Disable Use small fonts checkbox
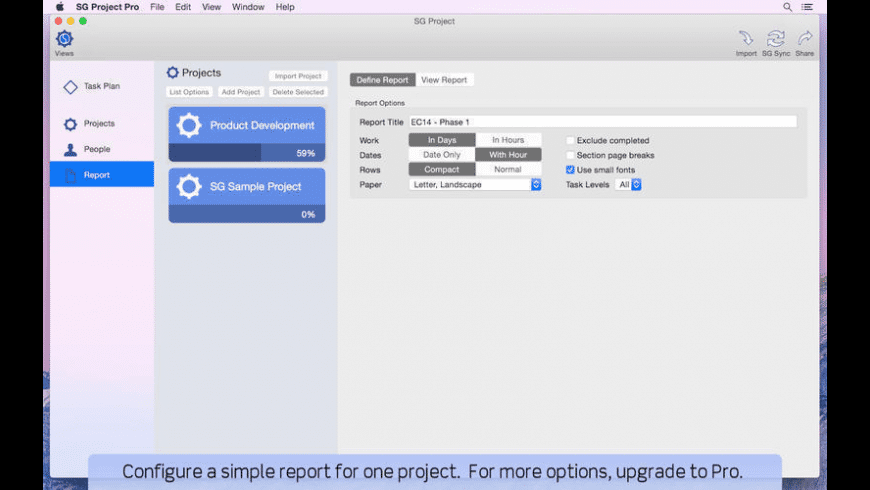Screen dimensions: 870x490 (x=570, y=170)
